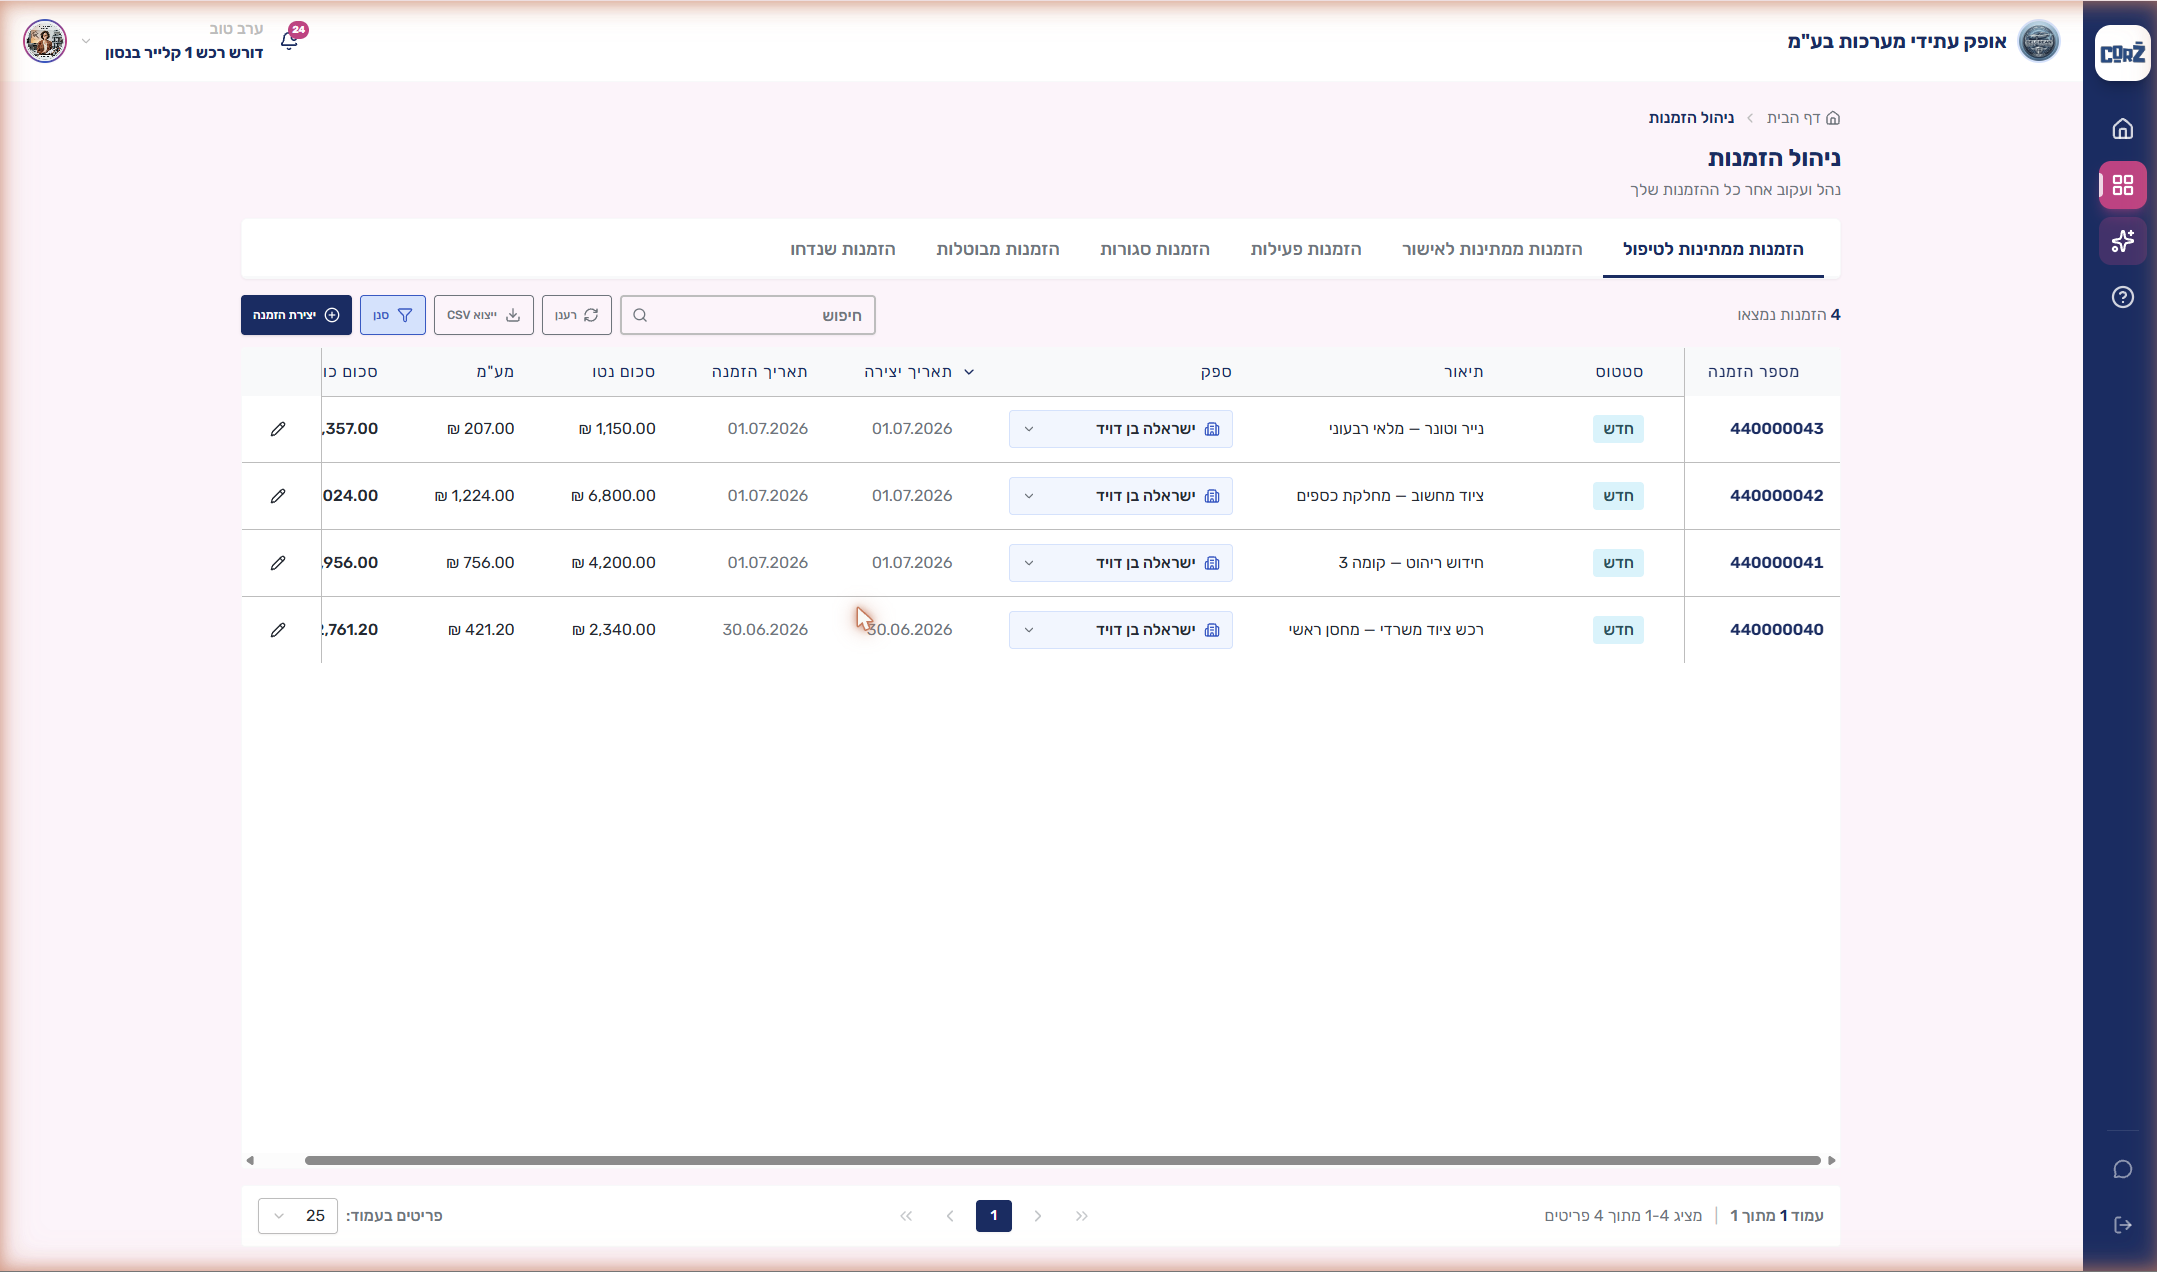Viewport: 2157px width, 1272px height.
Task: Click סטטוס column header
Action: [1619, 372]
